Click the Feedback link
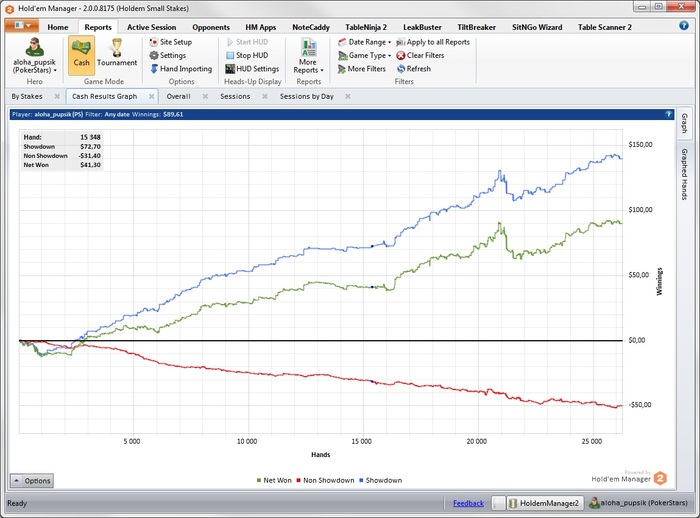The width and height of the screenshot is (700, 518). (x=468, y=503)
